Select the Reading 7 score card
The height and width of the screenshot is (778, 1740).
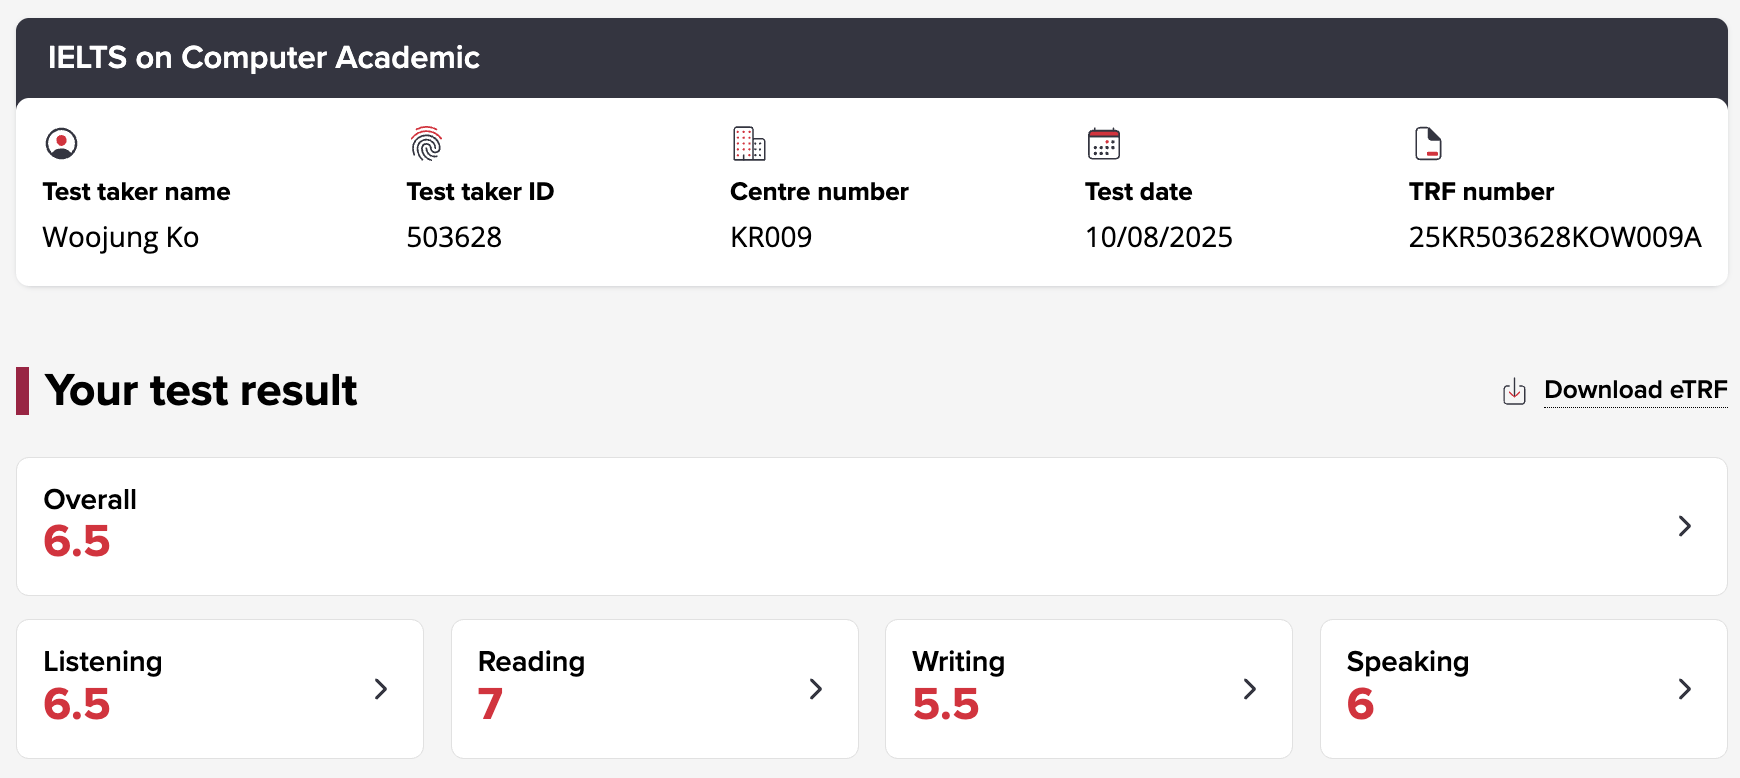640,689
